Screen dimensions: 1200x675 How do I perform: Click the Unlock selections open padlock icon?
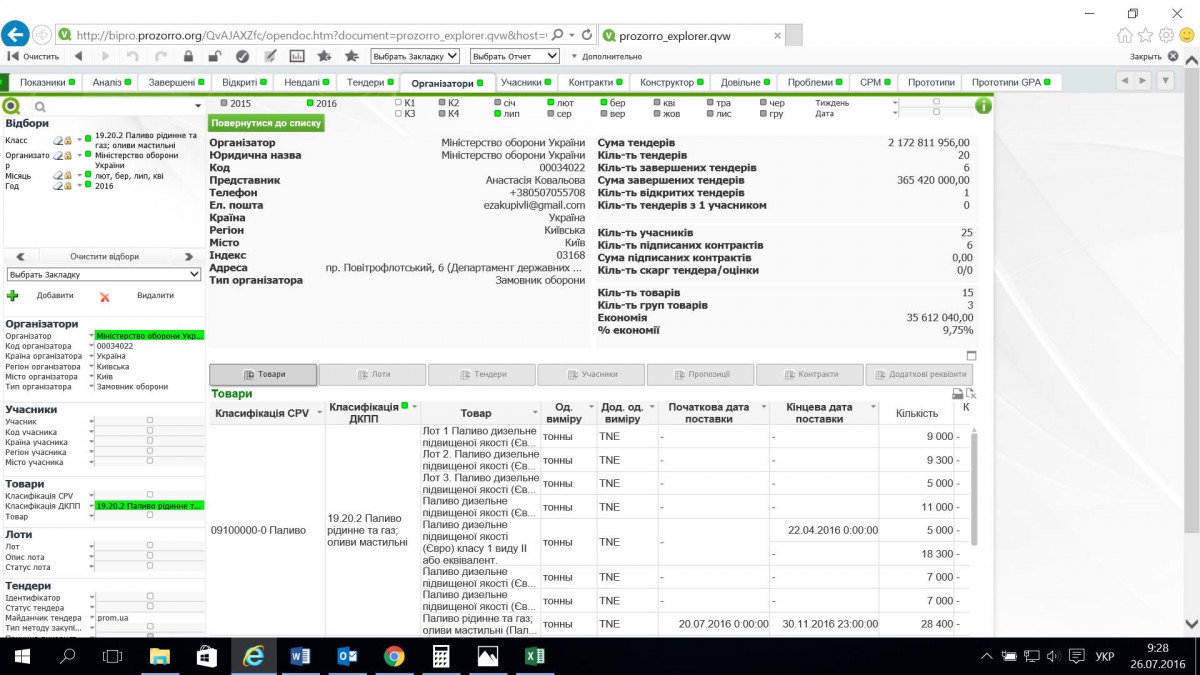(214, 56)
